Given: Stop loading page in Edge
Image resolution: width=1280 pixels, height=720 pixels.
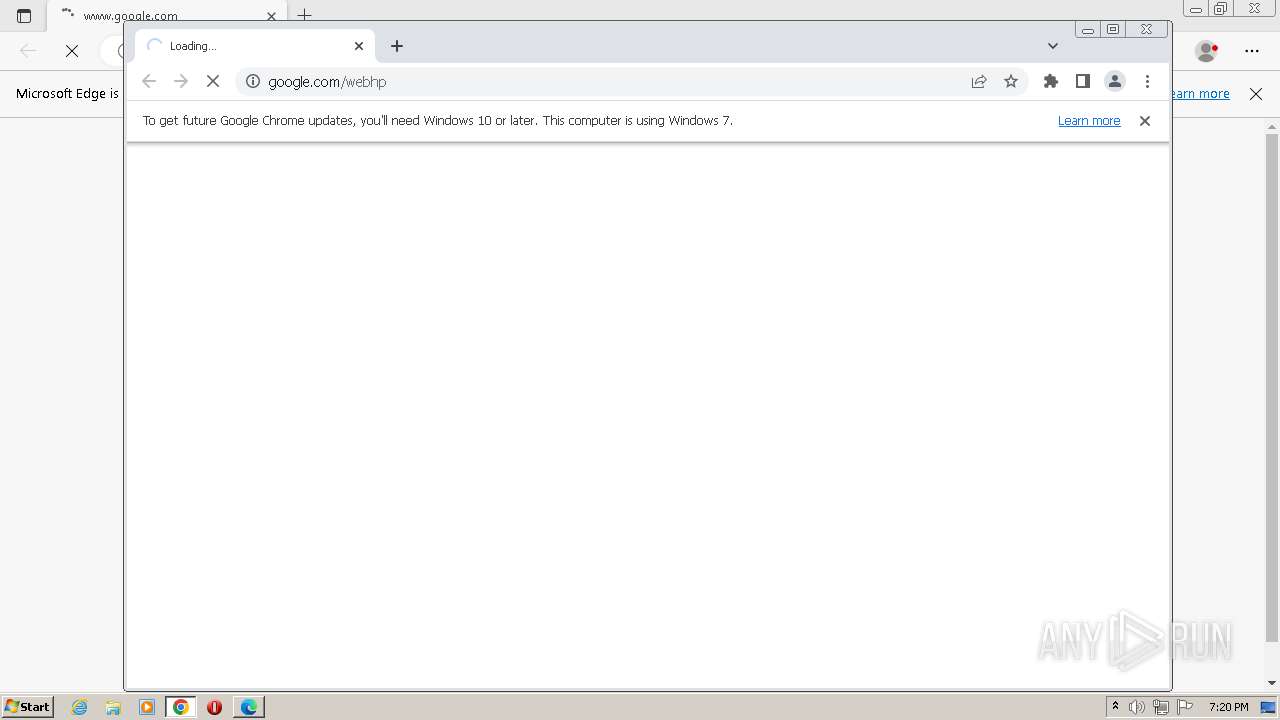Looking at the screenshot, I should (x=72, y=50).
